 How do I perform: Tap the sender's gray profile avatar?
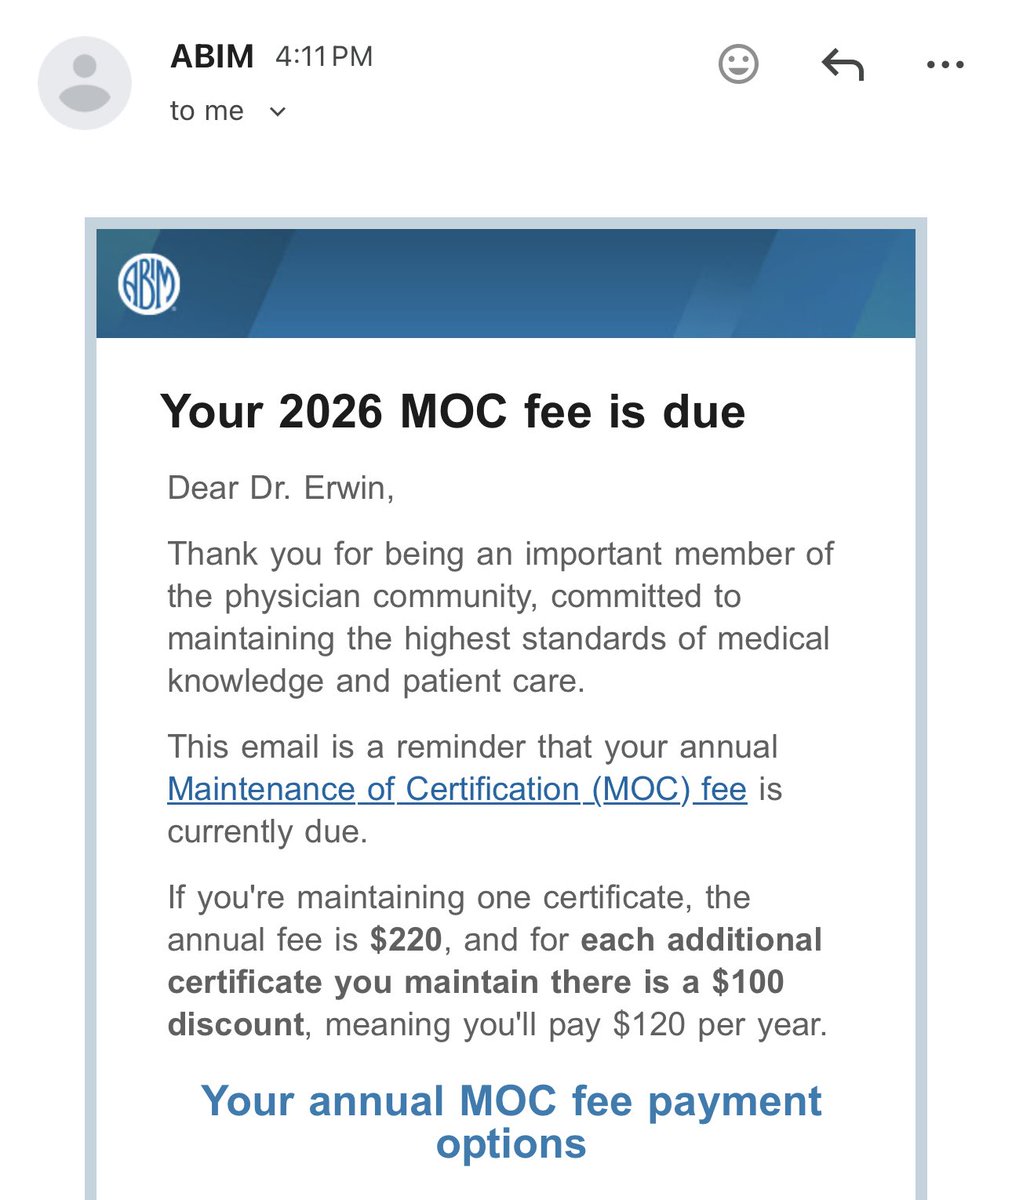point(85,84)
